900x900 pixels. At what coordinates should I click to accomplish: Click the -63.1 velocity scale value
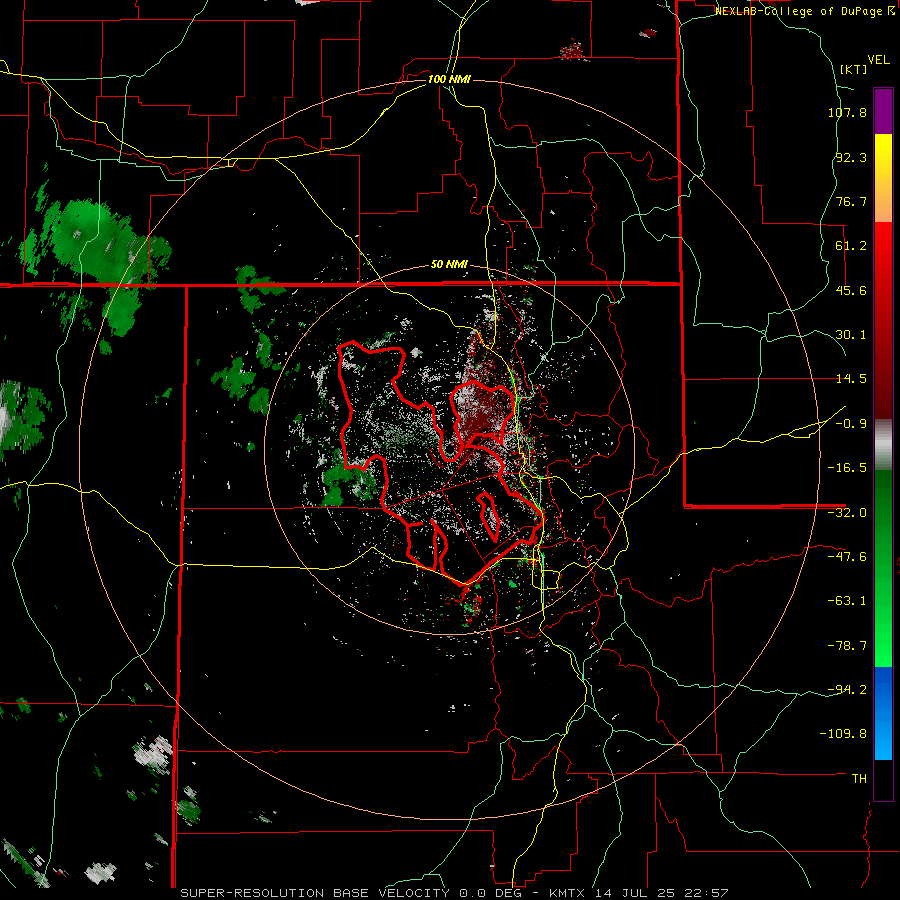tap(847, 601)
